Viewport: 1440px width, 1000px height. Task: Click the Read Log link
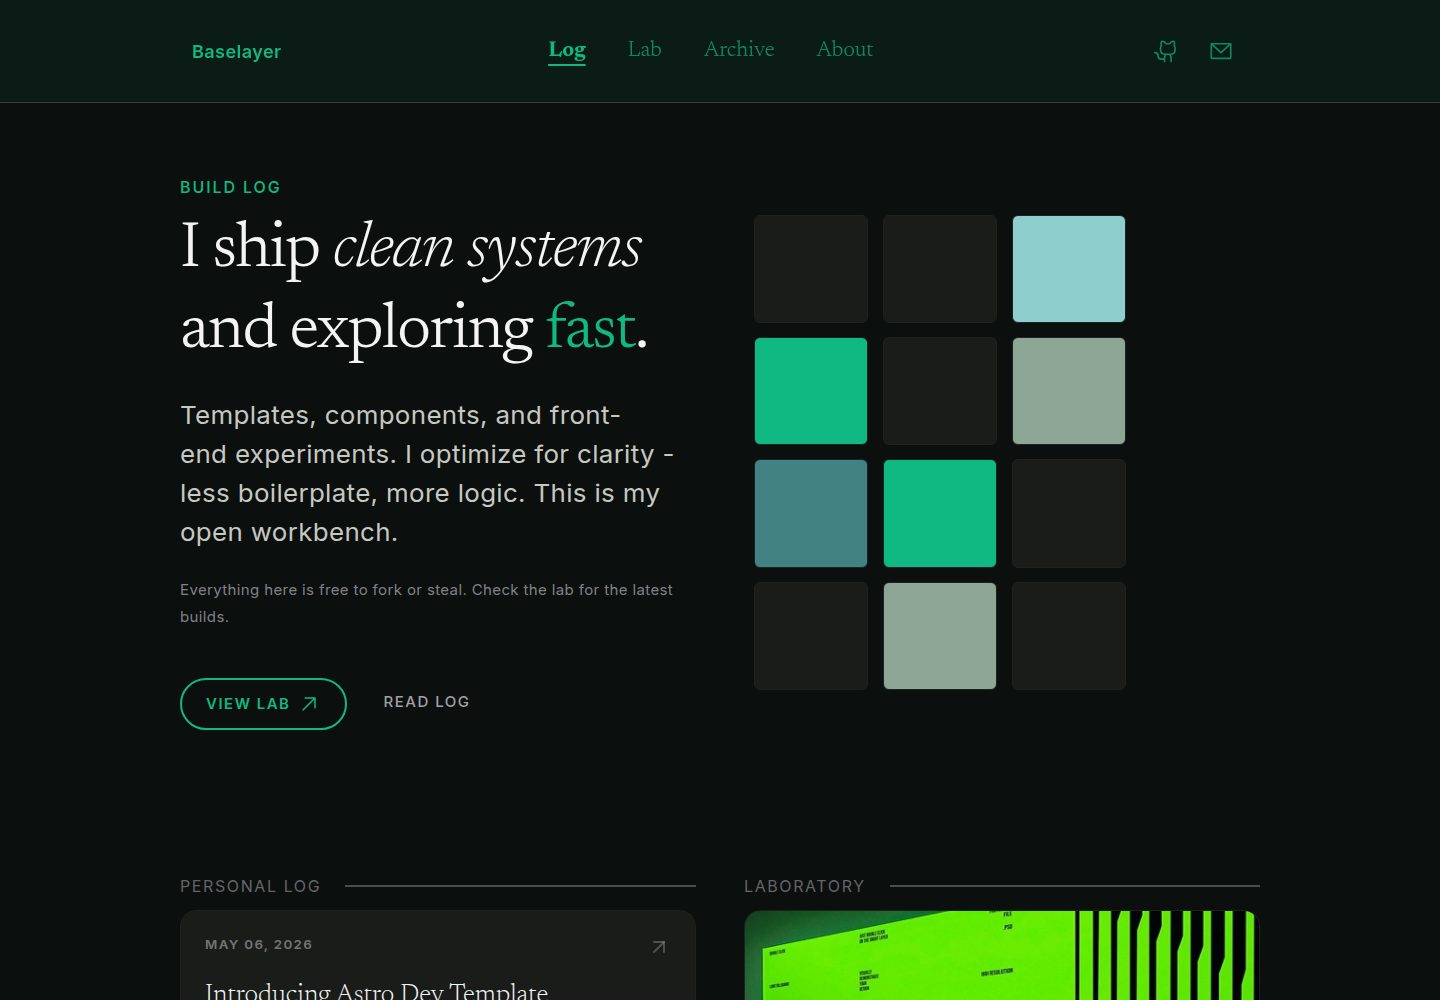tap(427, 702)
